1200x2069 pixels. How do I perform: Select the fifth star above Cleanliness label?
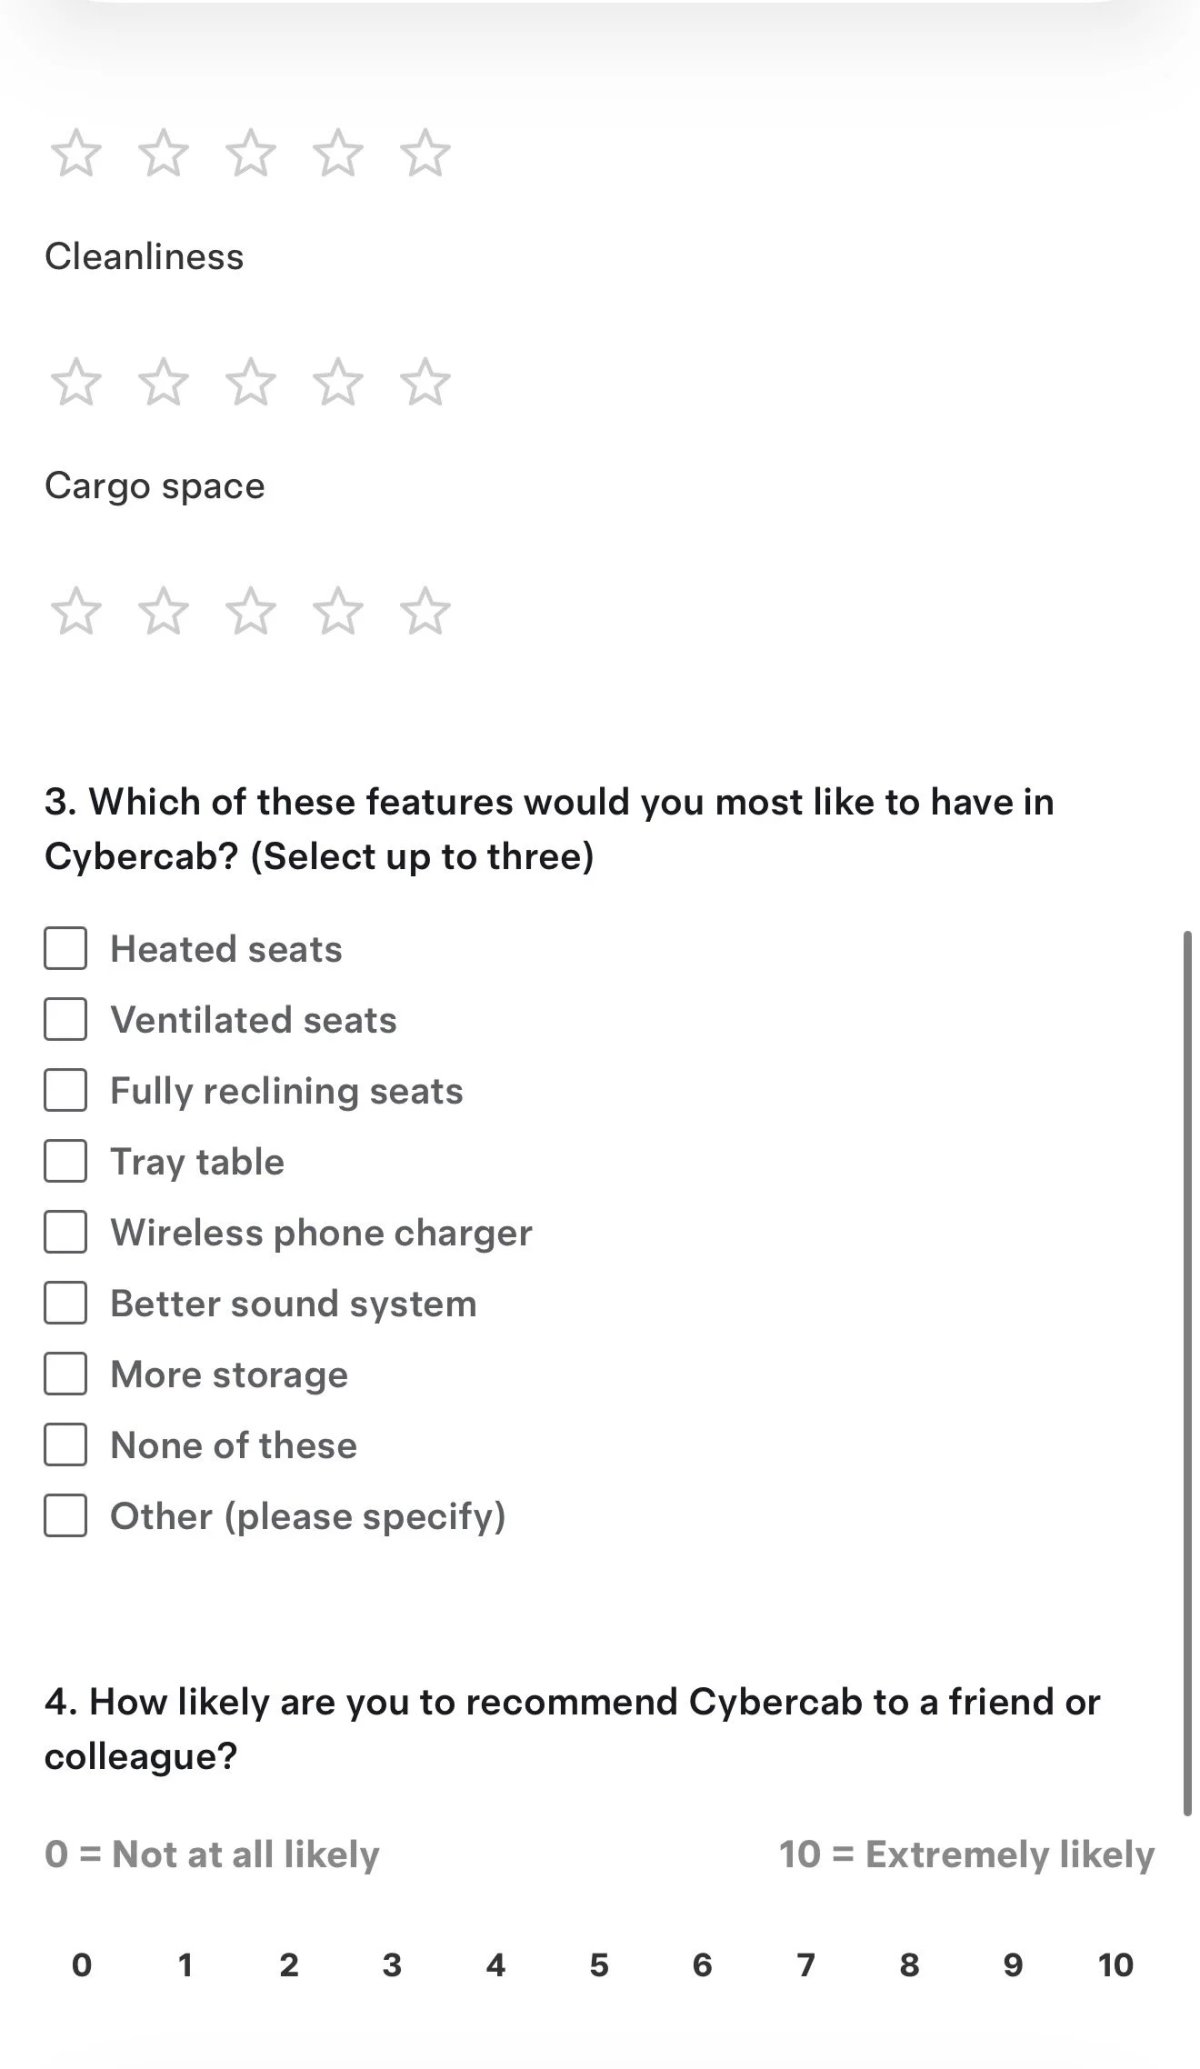[x=425, y=153]
